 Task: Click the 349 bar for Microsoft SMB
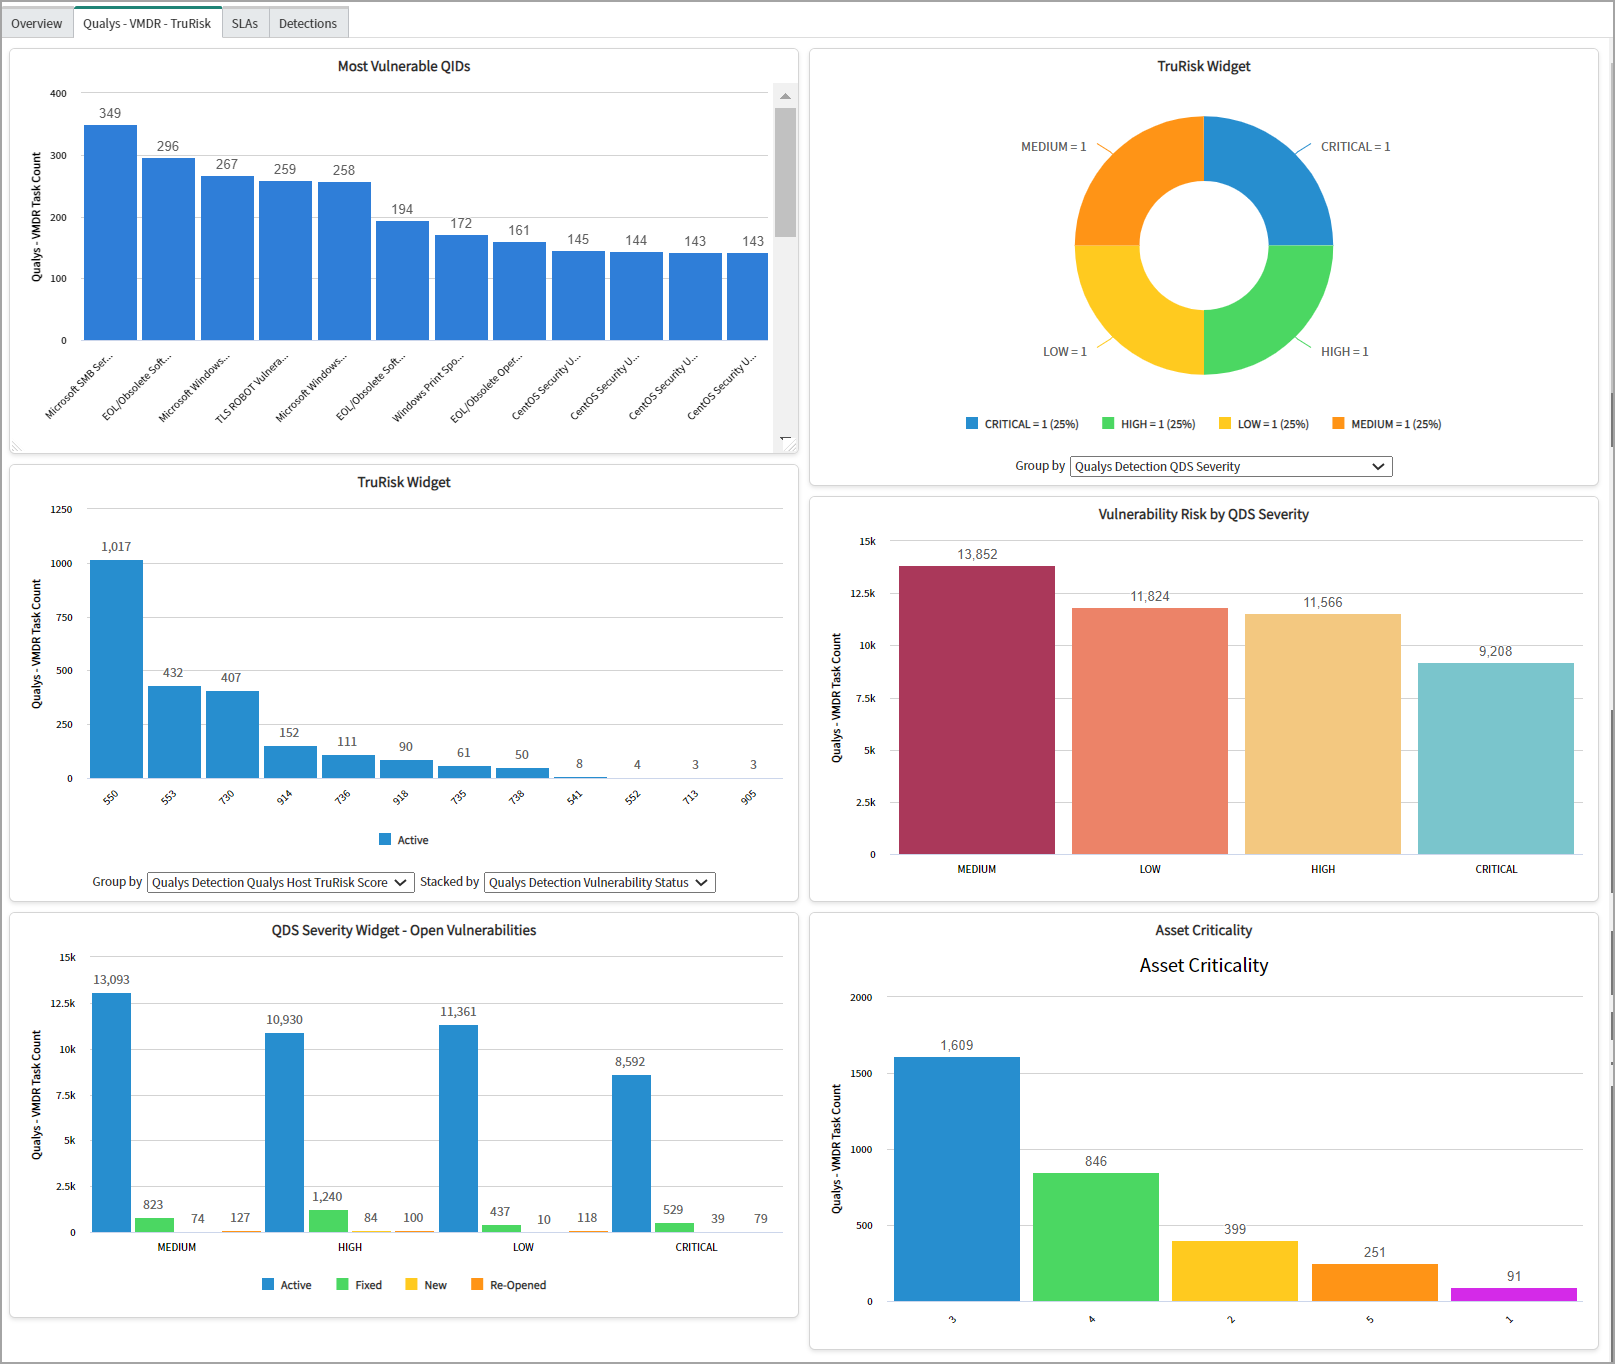tap(110, 230)
